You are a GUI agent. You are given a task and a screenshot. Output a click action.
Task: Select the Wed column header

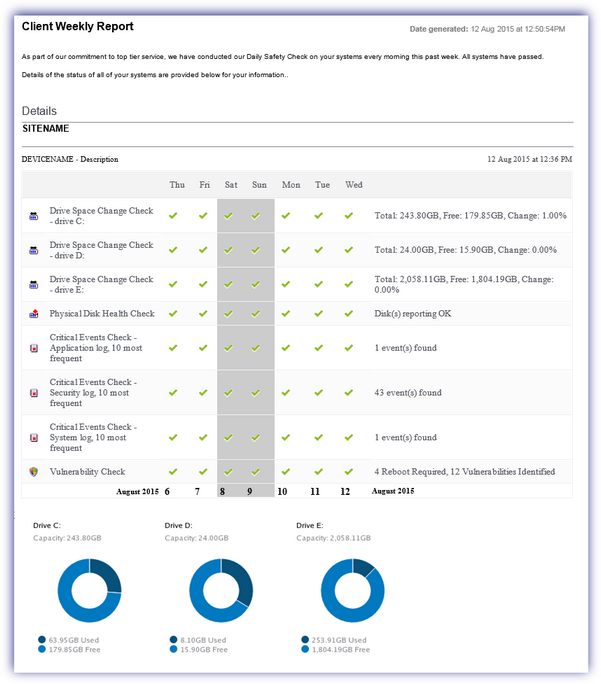point(353,185)
